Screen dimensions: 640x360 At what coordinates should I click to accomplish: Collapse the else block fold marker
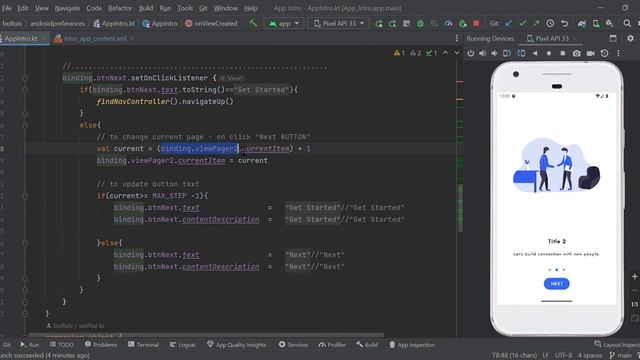coord(25,125)
